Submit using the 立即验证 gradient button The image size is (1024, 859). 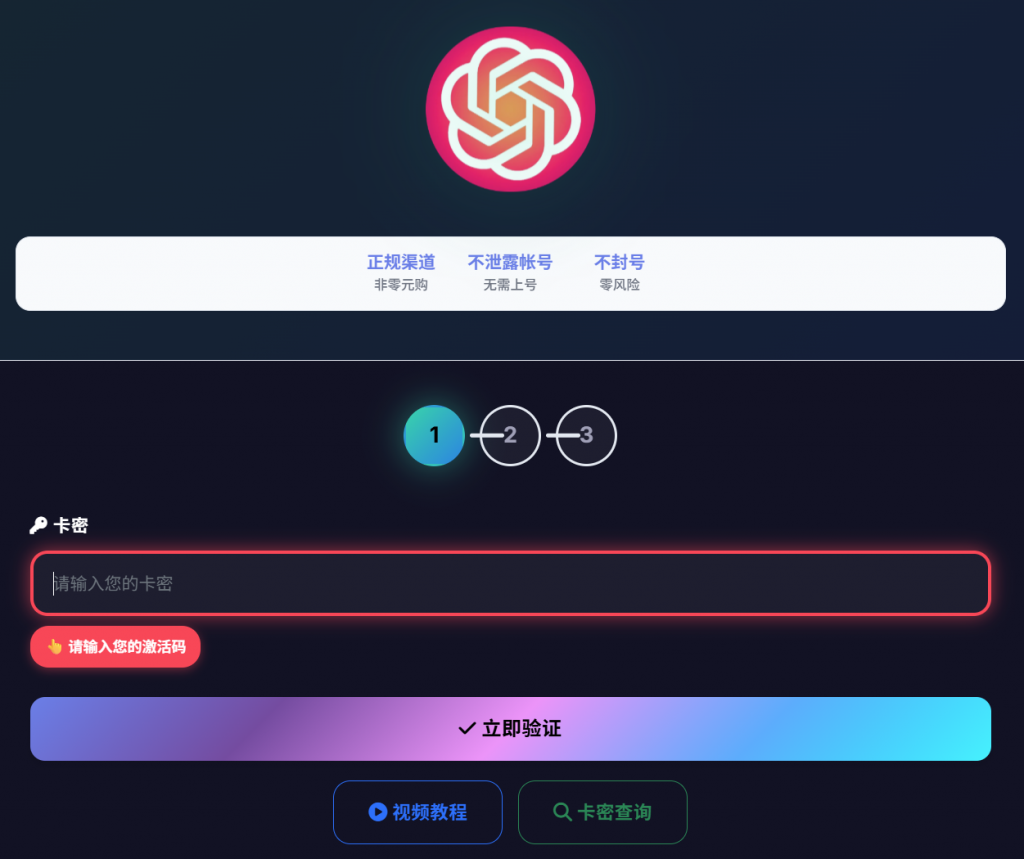click(511, 728)
